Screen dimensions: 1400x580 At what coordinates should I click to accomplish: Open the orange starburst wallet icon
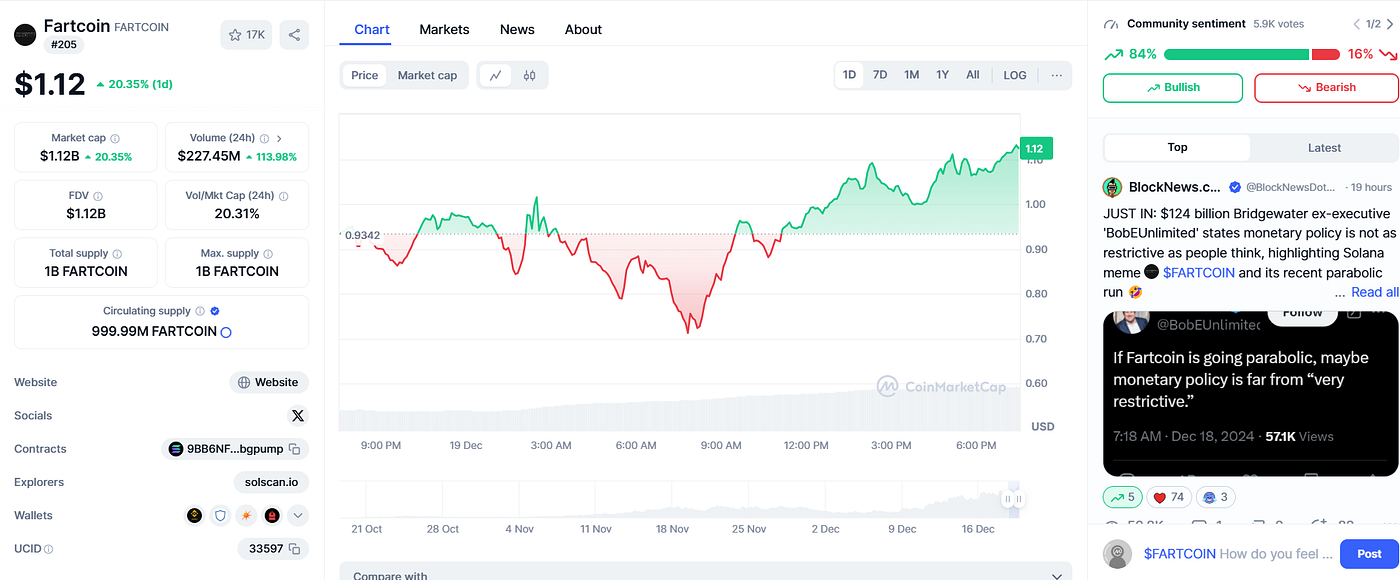coord(246,516)
